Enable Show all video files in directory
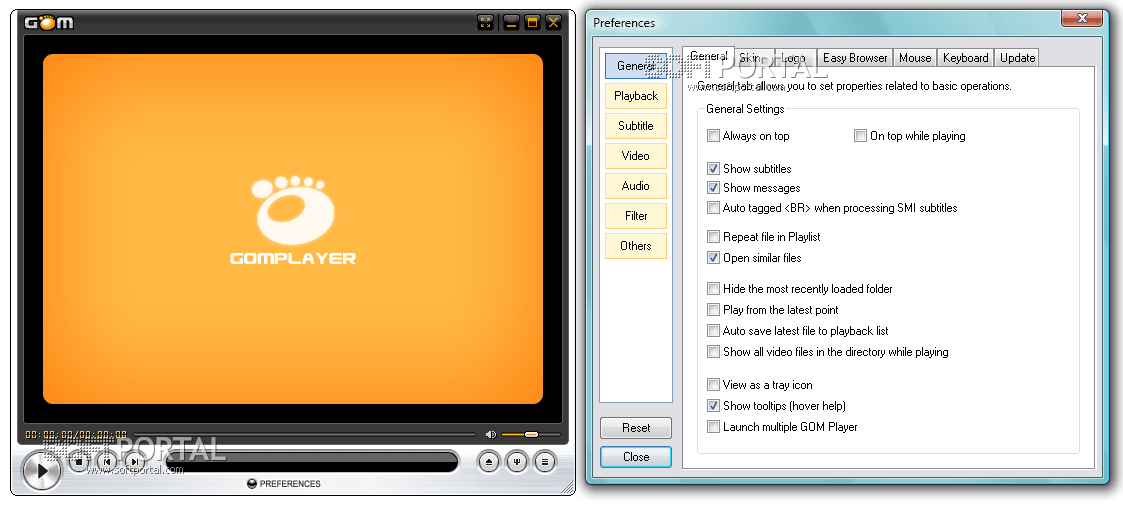 pos(713,352)
